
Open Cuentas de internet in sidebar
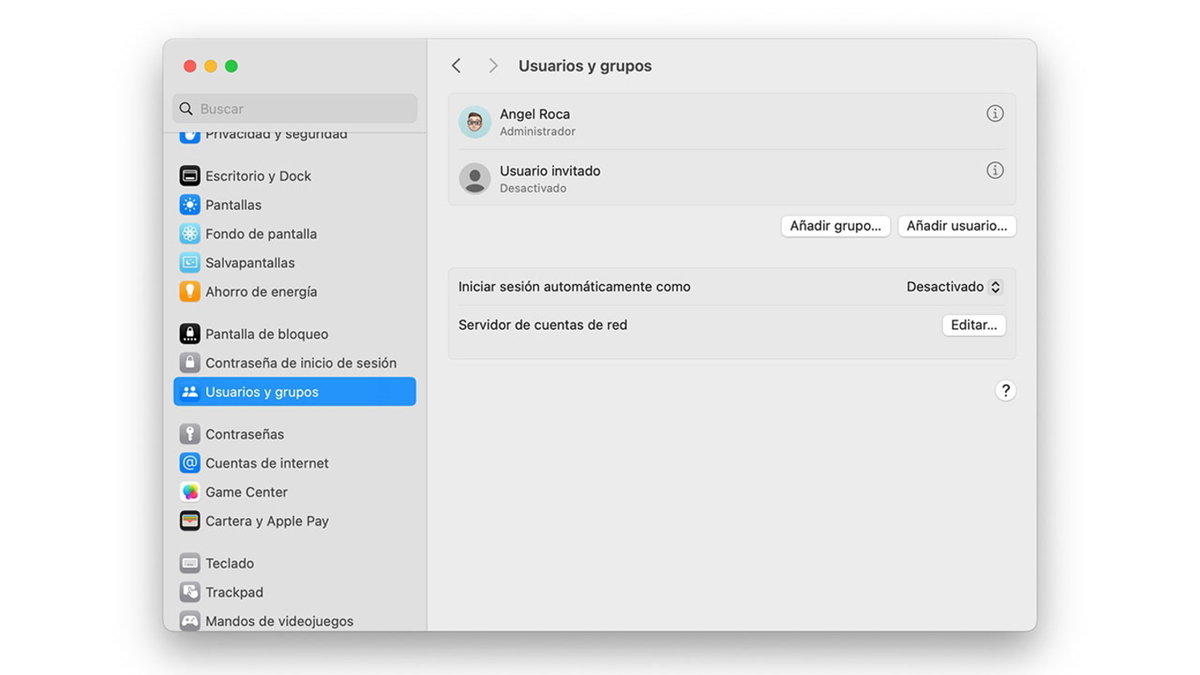(x=266, y=463)
